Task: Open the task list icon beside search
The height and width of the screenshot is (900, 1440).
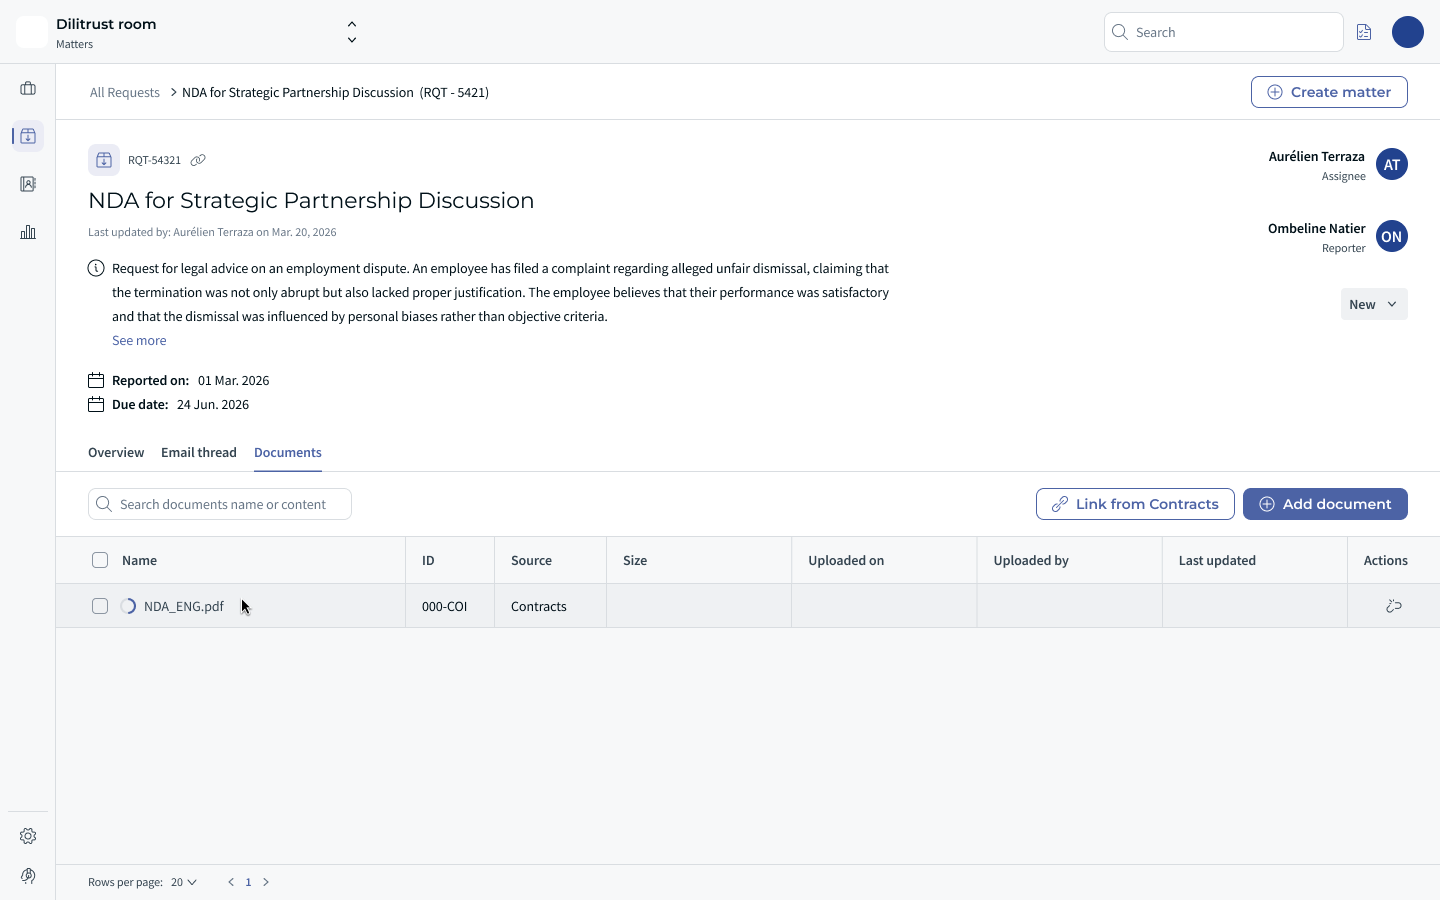Action: tap(1364, 32)
